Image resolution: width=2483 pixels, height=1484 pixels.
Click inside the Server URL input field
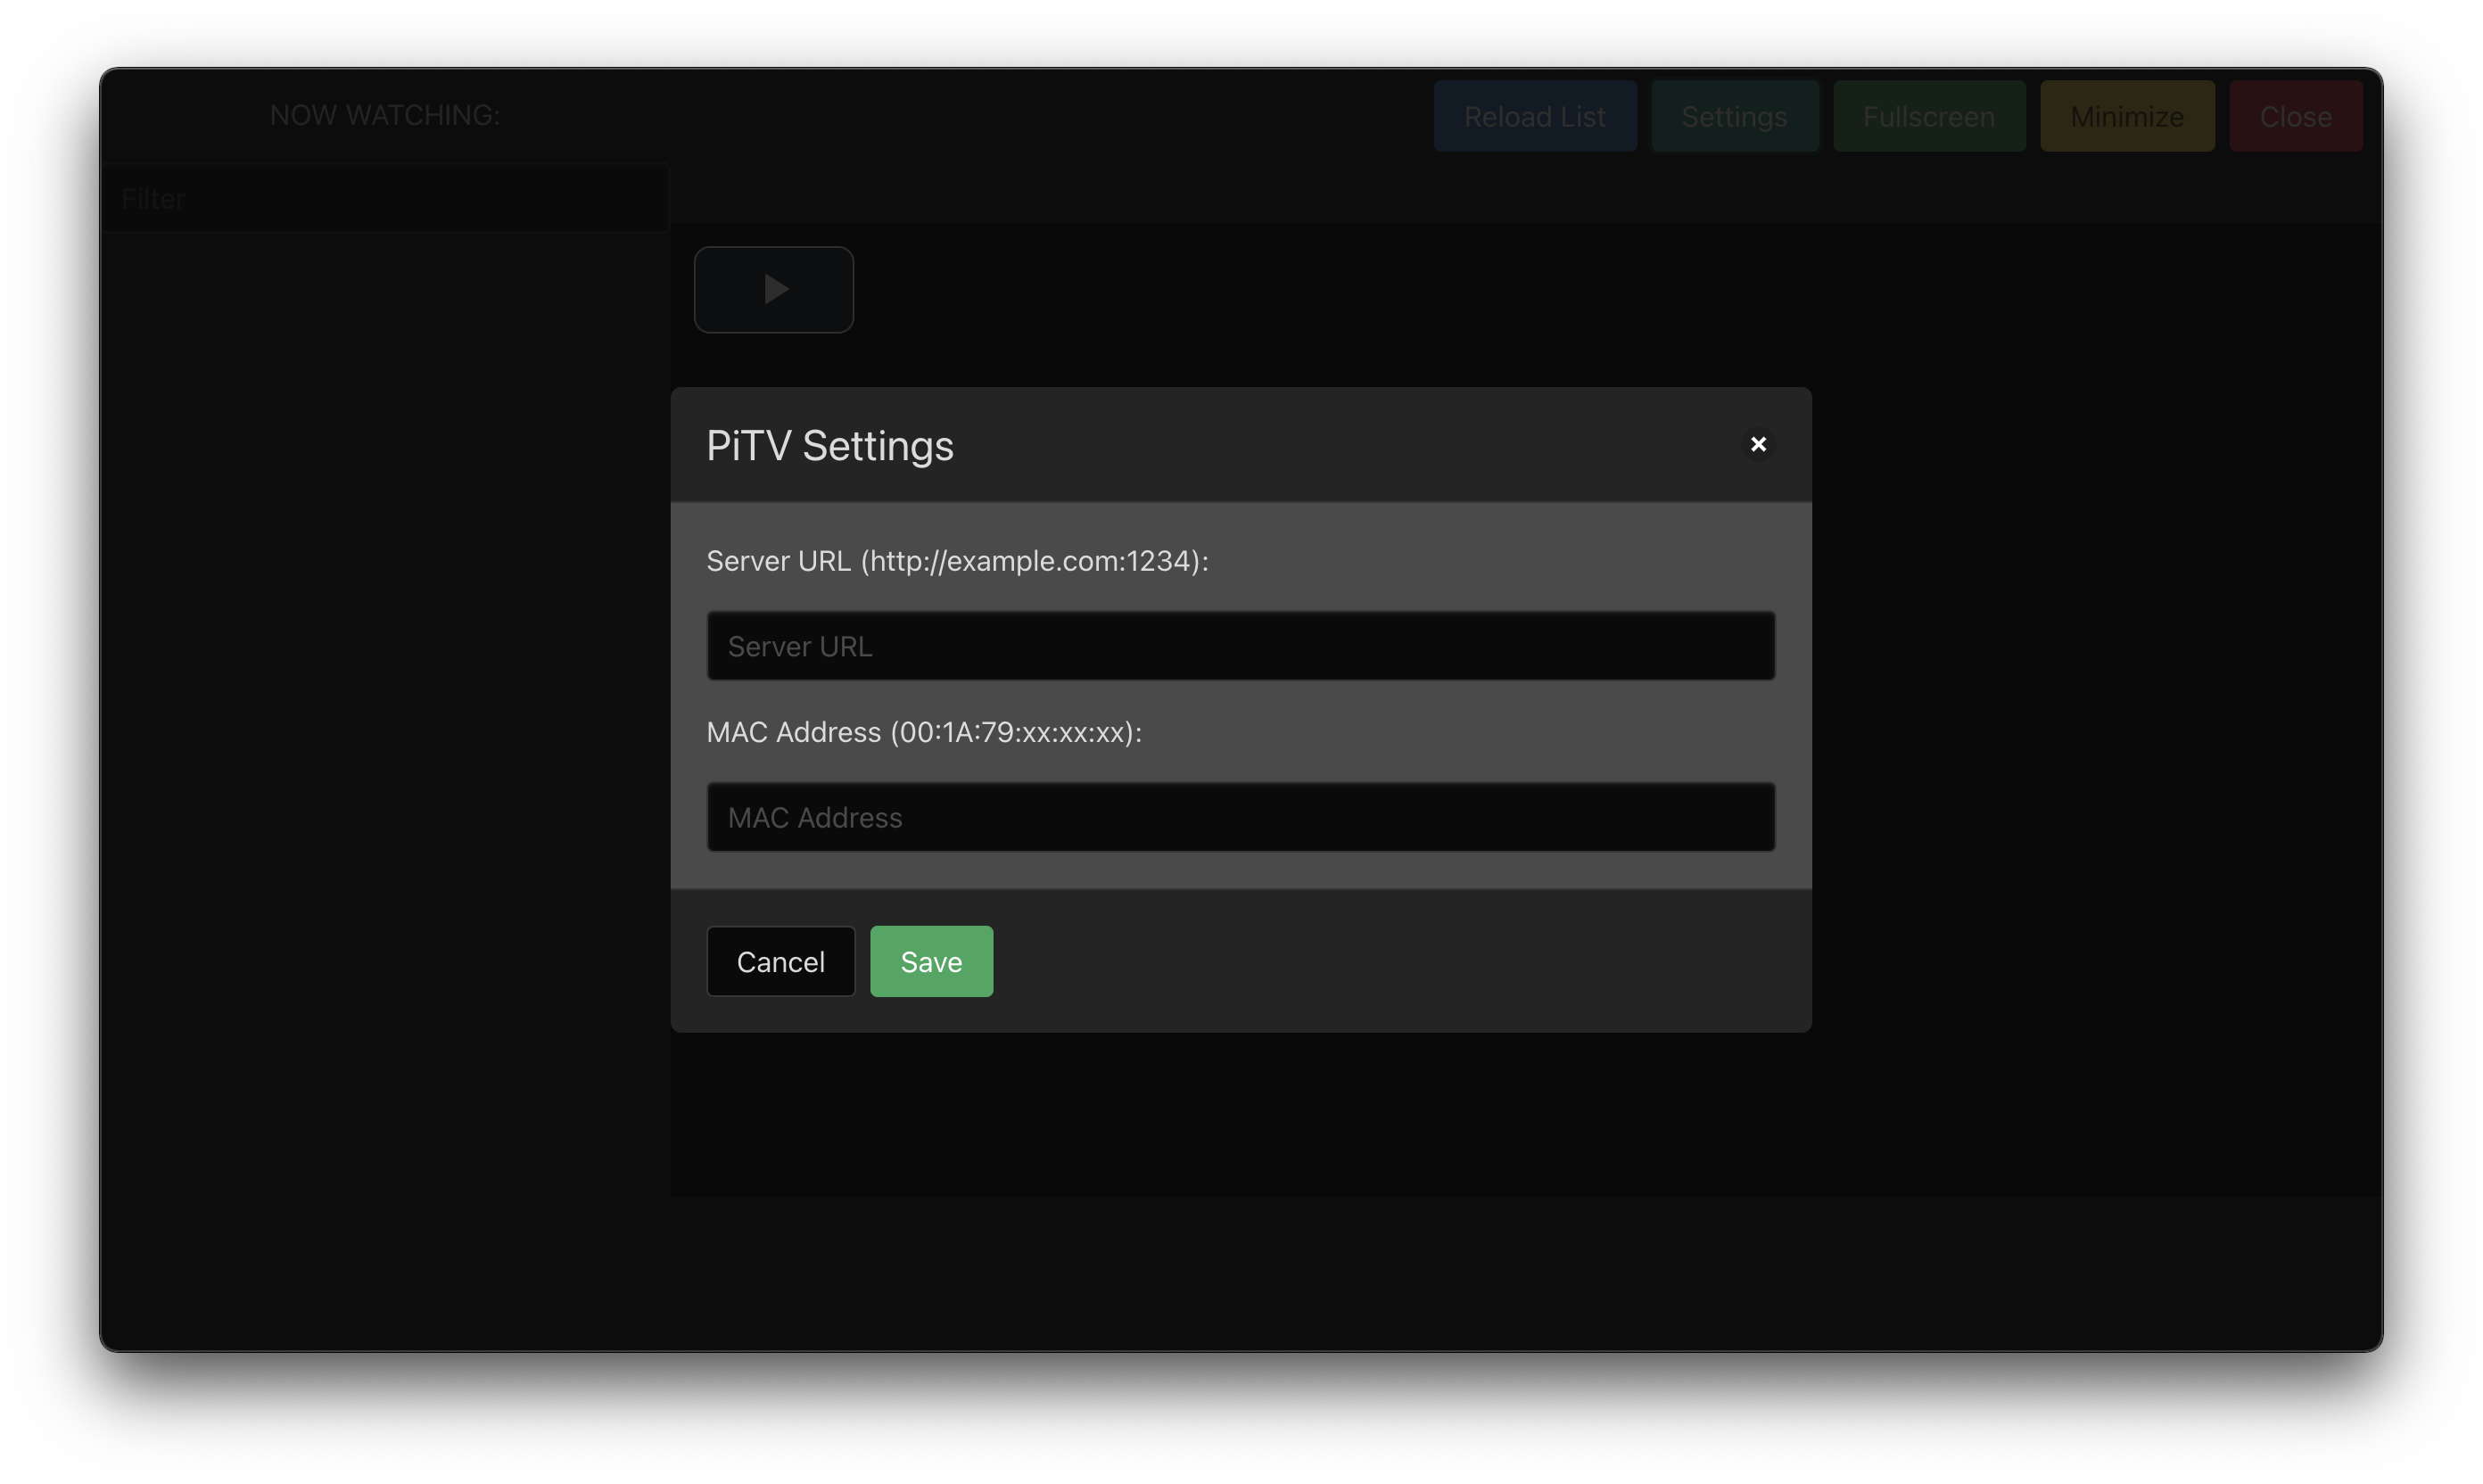pyautogui.click(x=1239, y=645)
